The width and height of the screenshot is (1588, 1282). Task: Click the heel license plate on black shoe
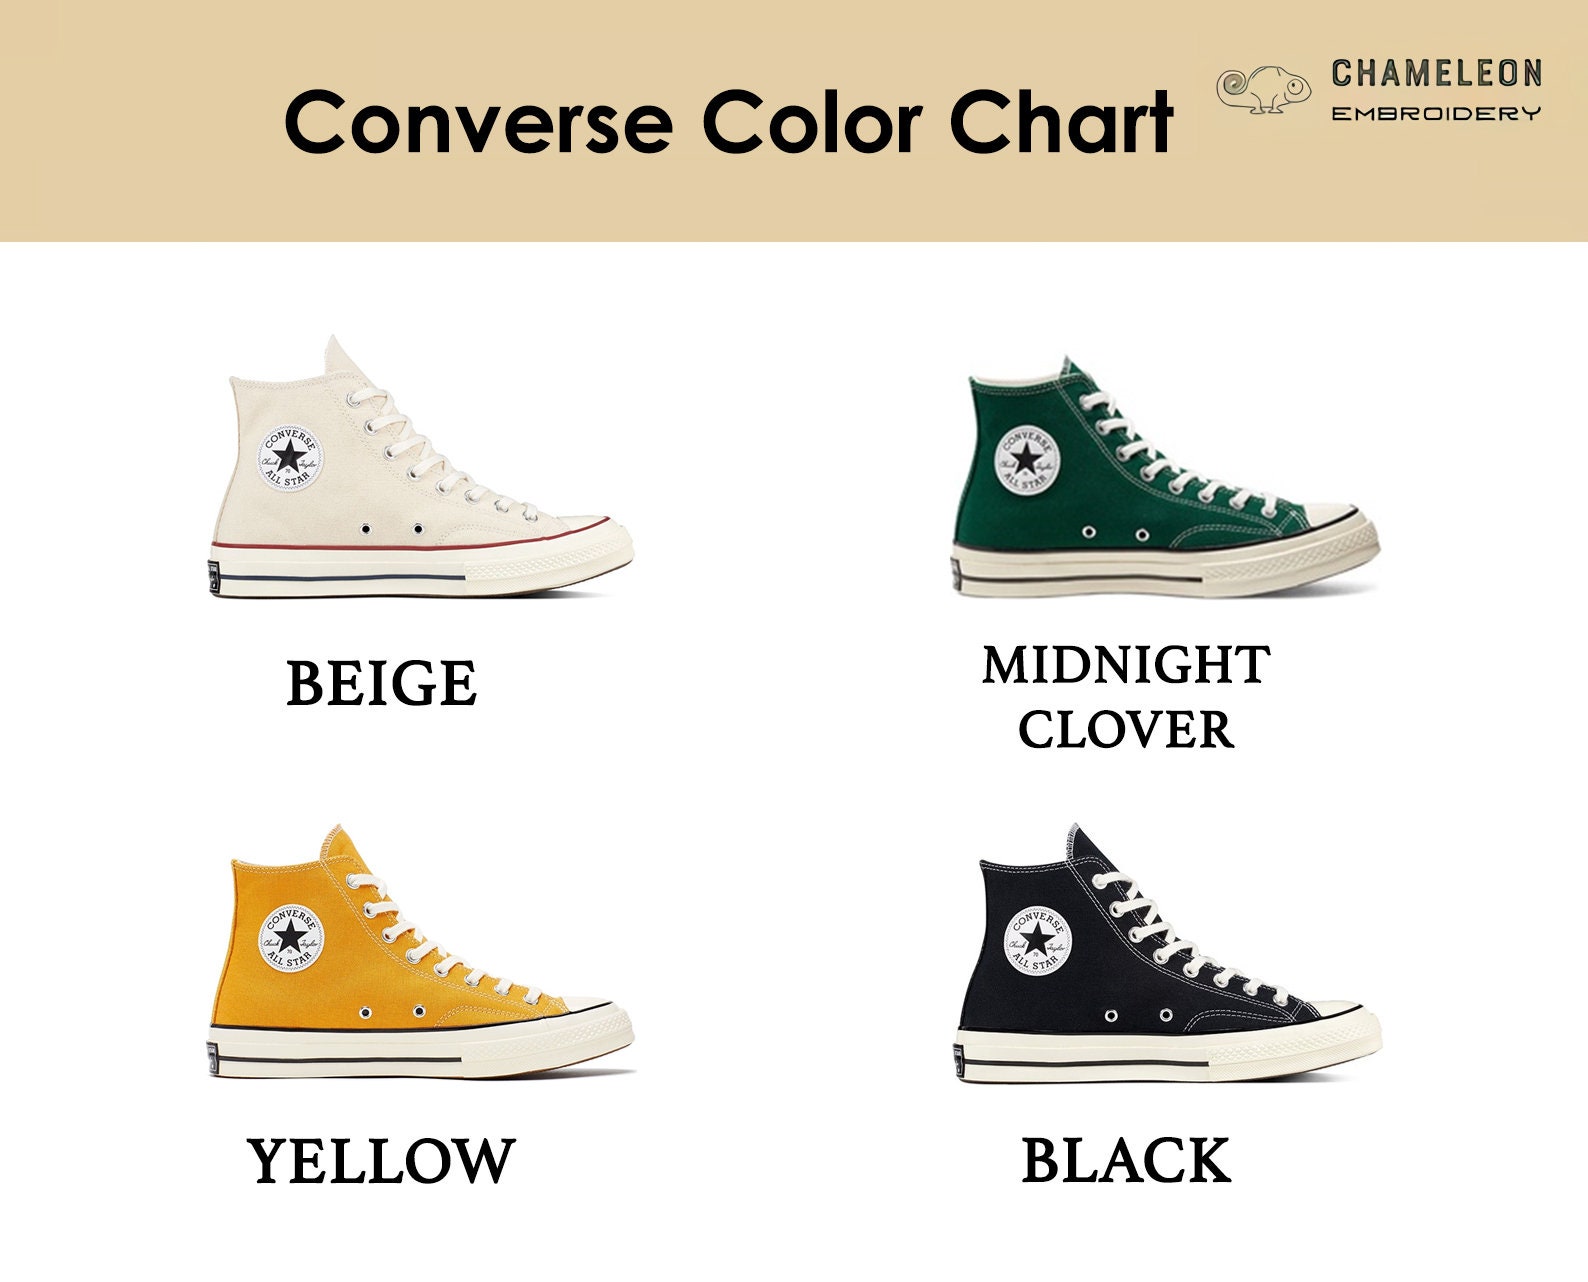(x=959, y=1061)
